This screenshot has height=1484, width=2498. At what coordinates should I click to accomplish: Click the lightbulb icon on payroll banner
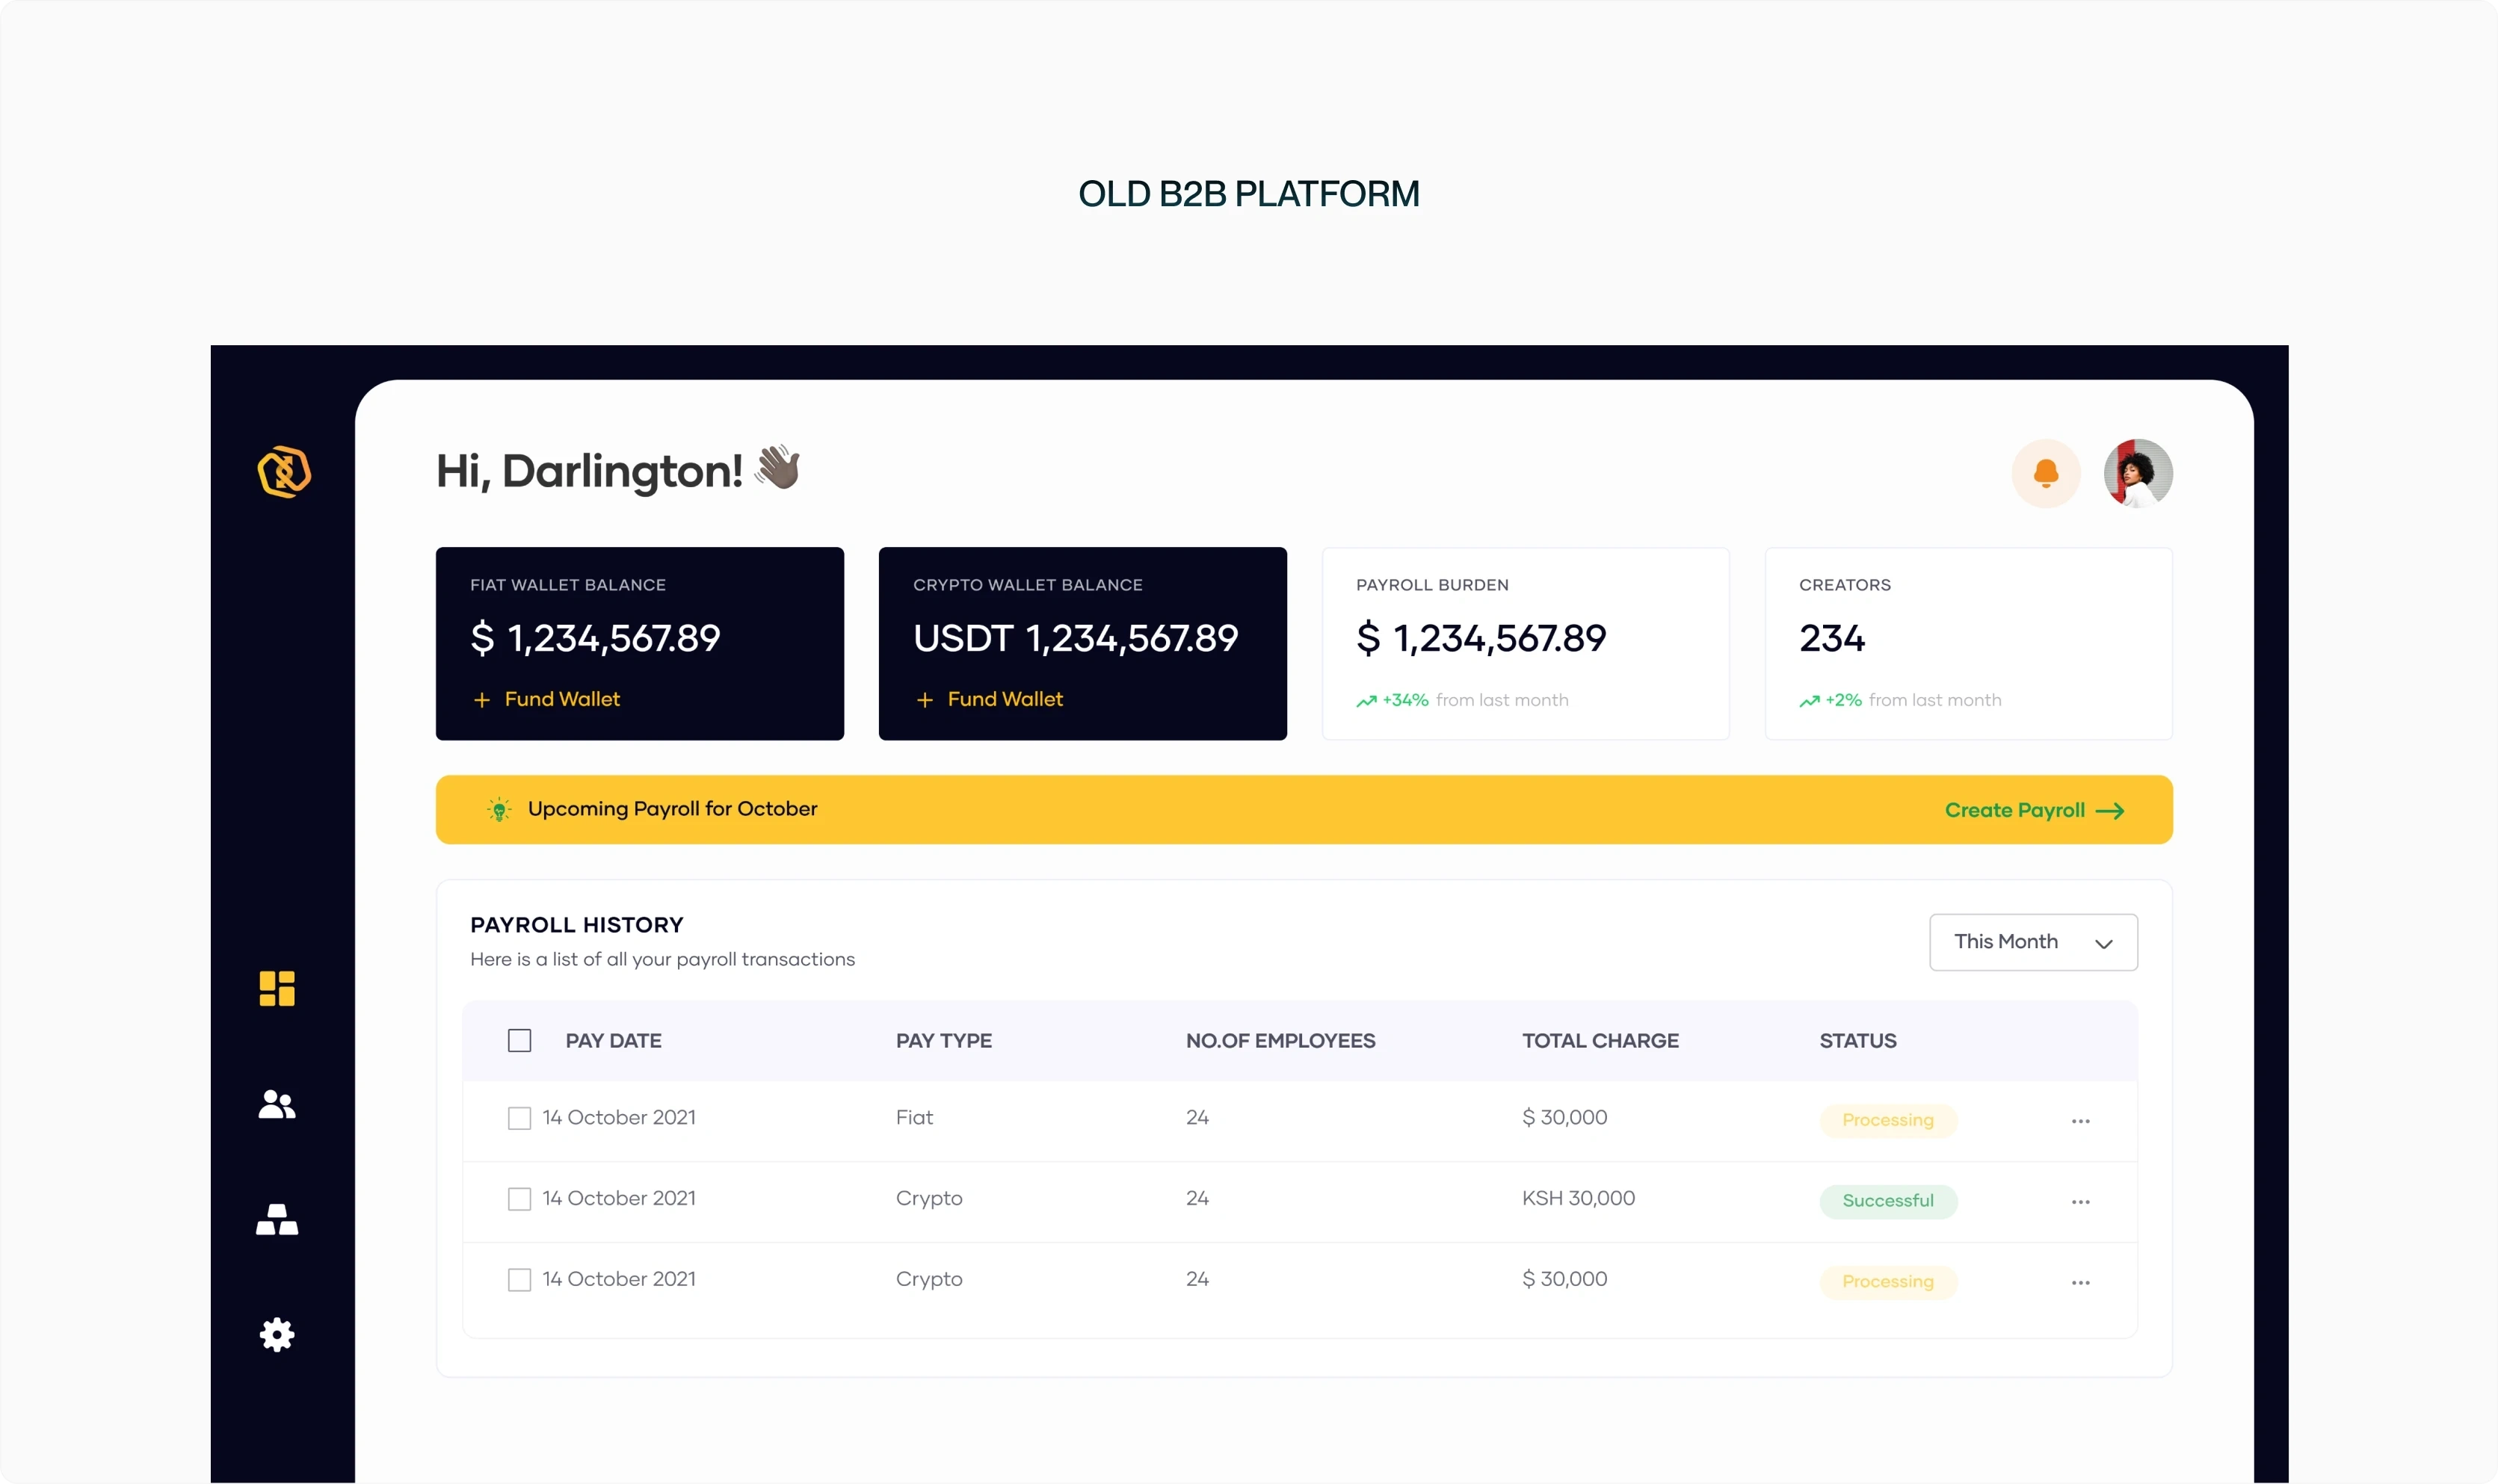click(x=499, y=809)
